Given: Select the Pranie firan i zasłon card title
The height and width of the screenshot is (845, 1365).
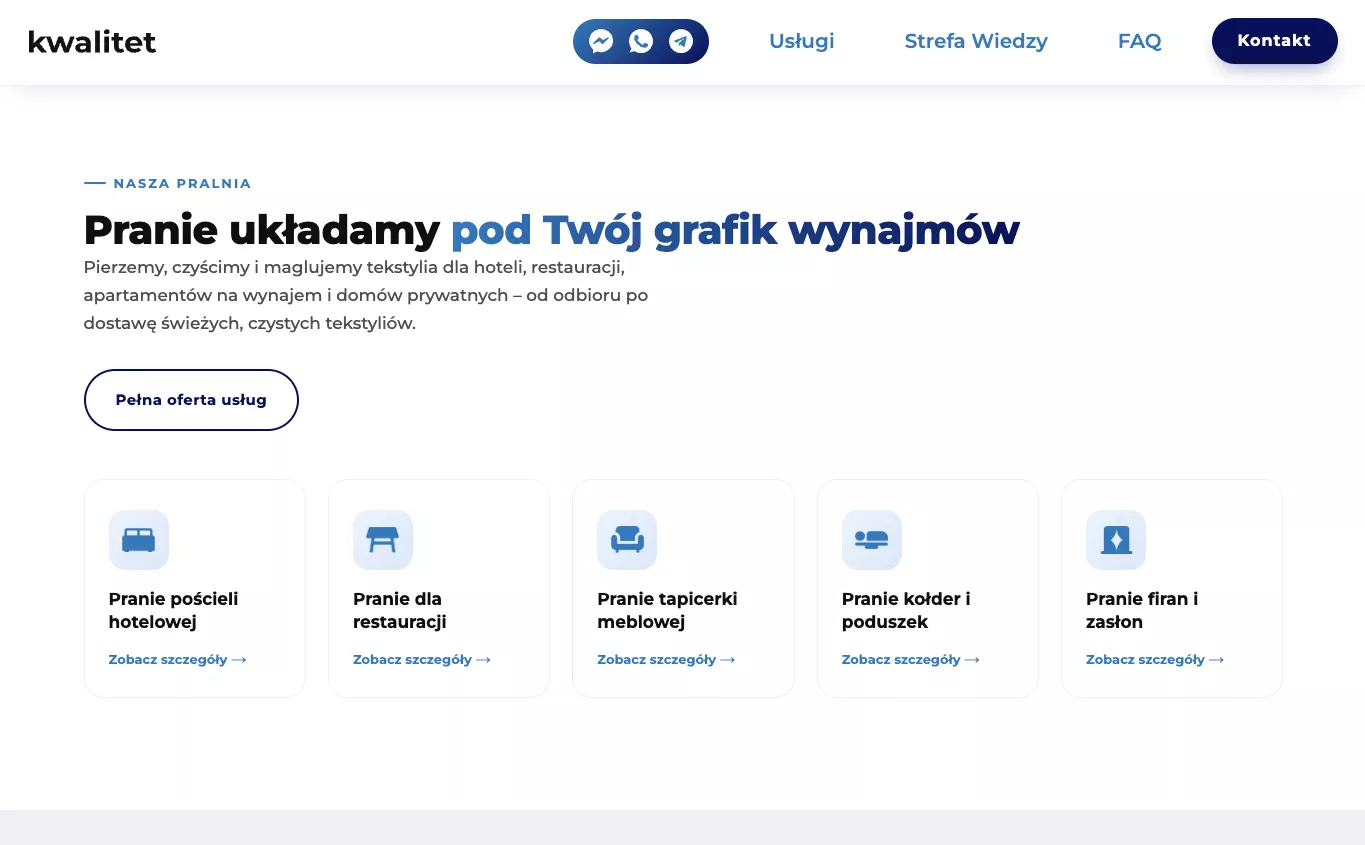Looking at the screenshot, I should 1142,610.
